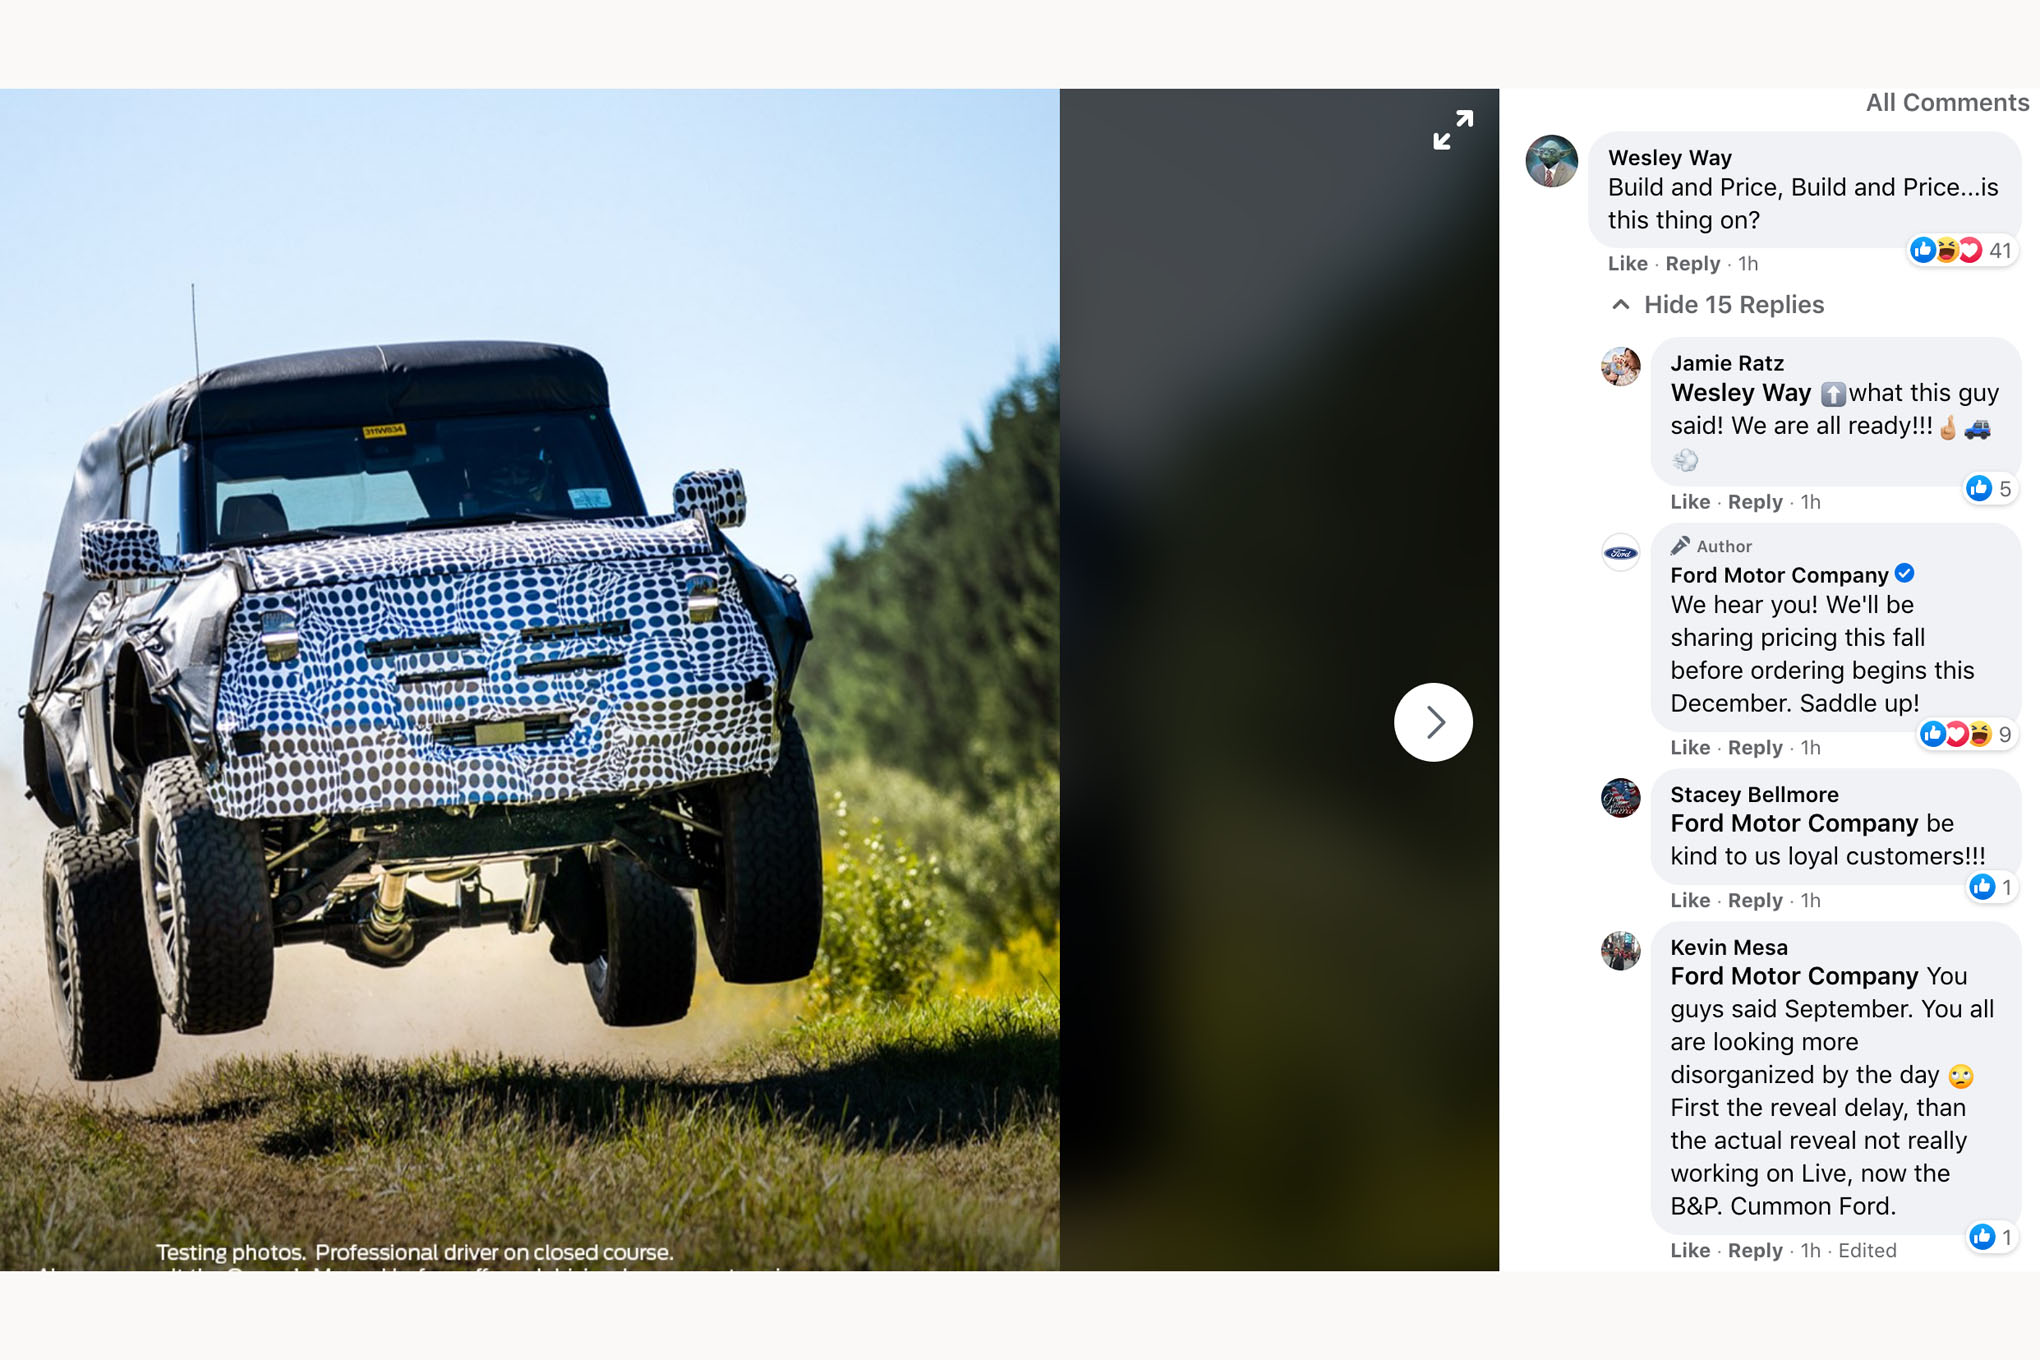Open Kevin Mesa's profile avatar
This screenshot has width=2040, height=1360.
(1620, 951)
